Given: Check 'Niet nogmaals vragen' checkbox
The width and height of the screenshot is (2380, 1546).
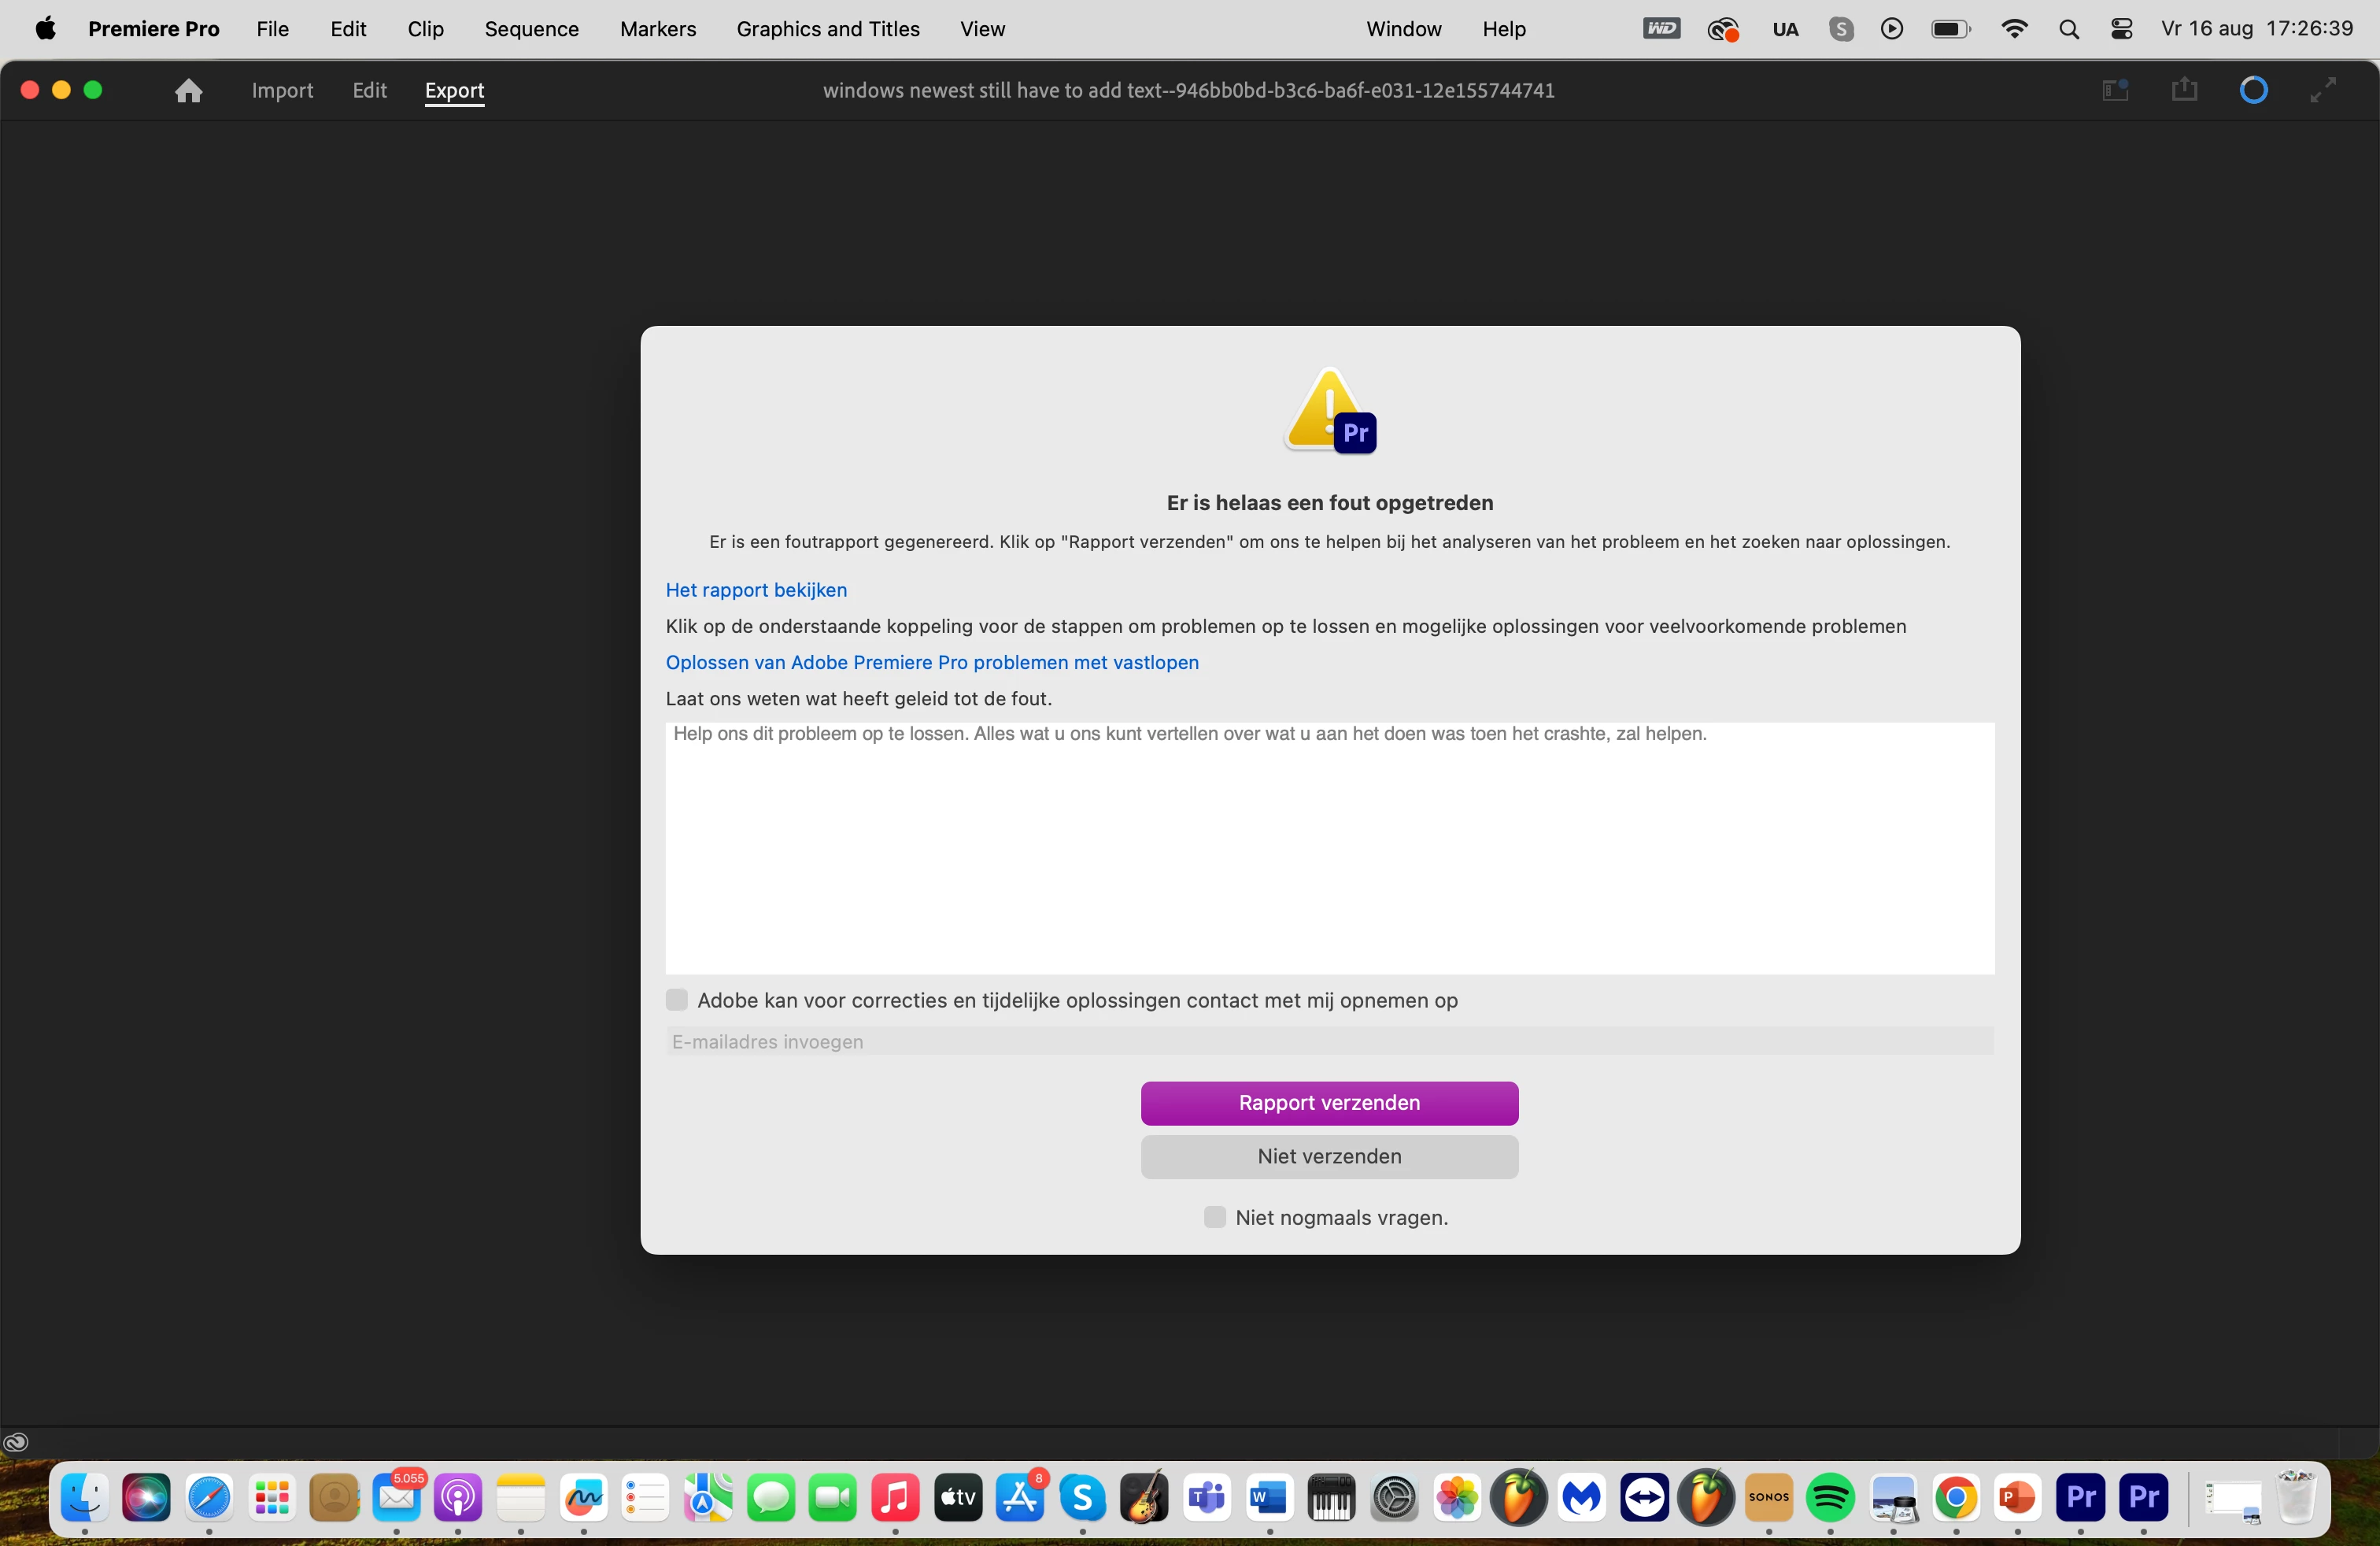Looking at the screenshot, I should (1215, 1217).
